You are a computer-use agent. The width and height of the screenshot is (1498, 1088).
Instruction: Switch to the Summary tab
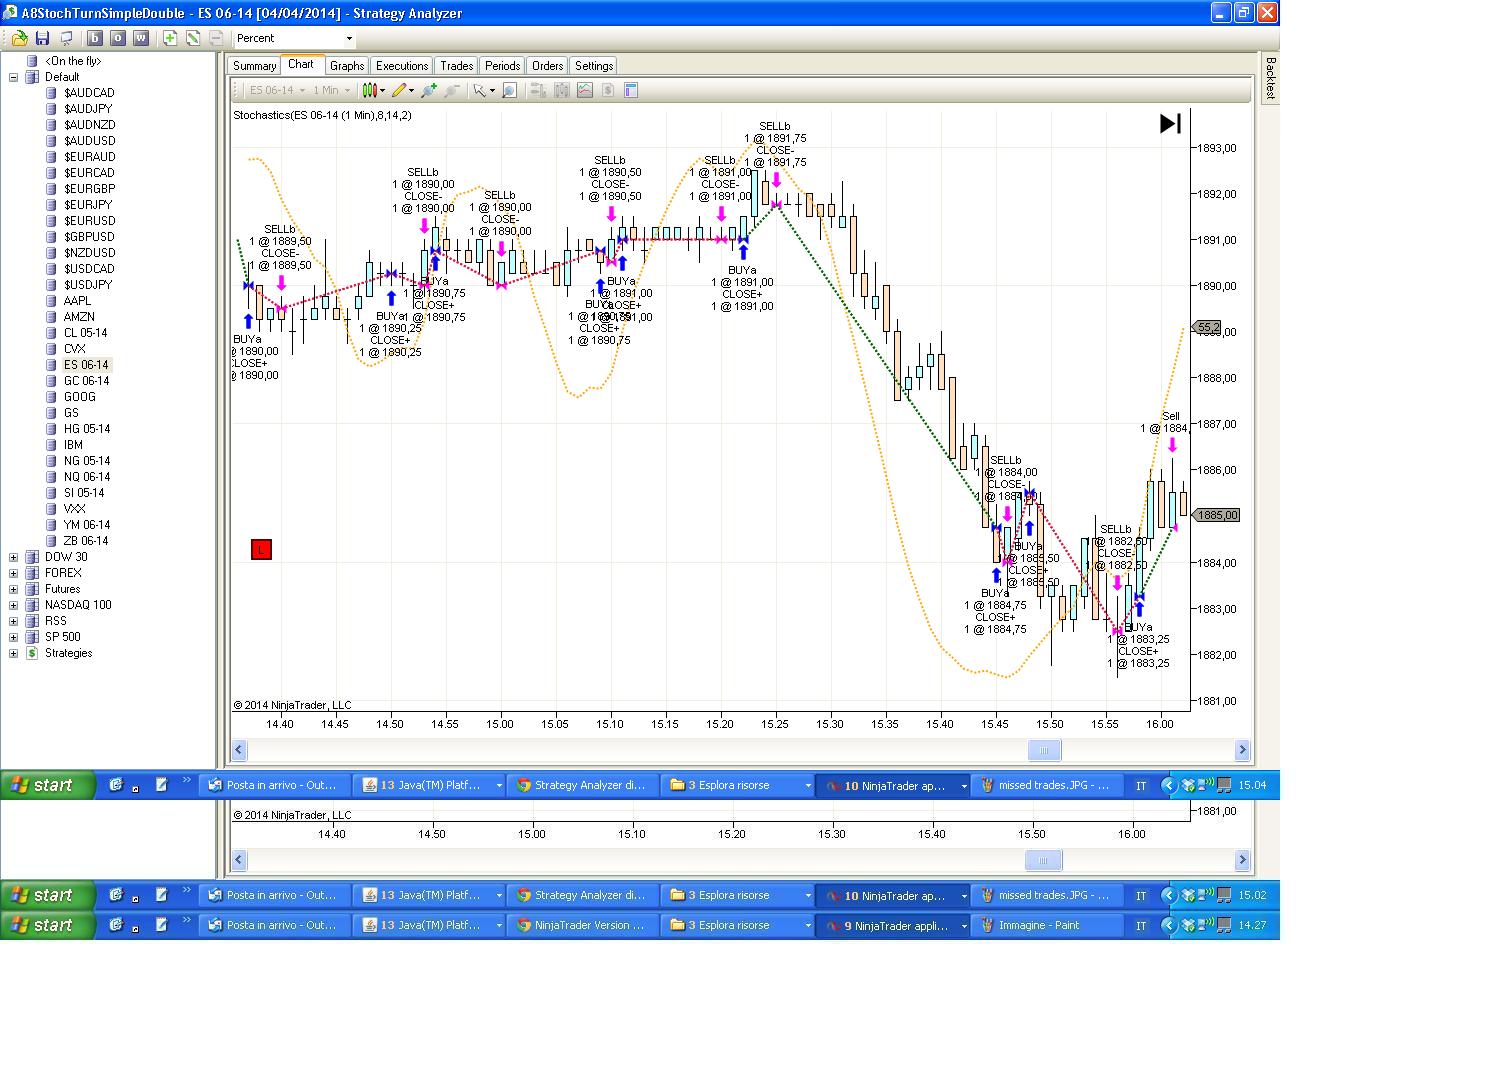point(254,66)
